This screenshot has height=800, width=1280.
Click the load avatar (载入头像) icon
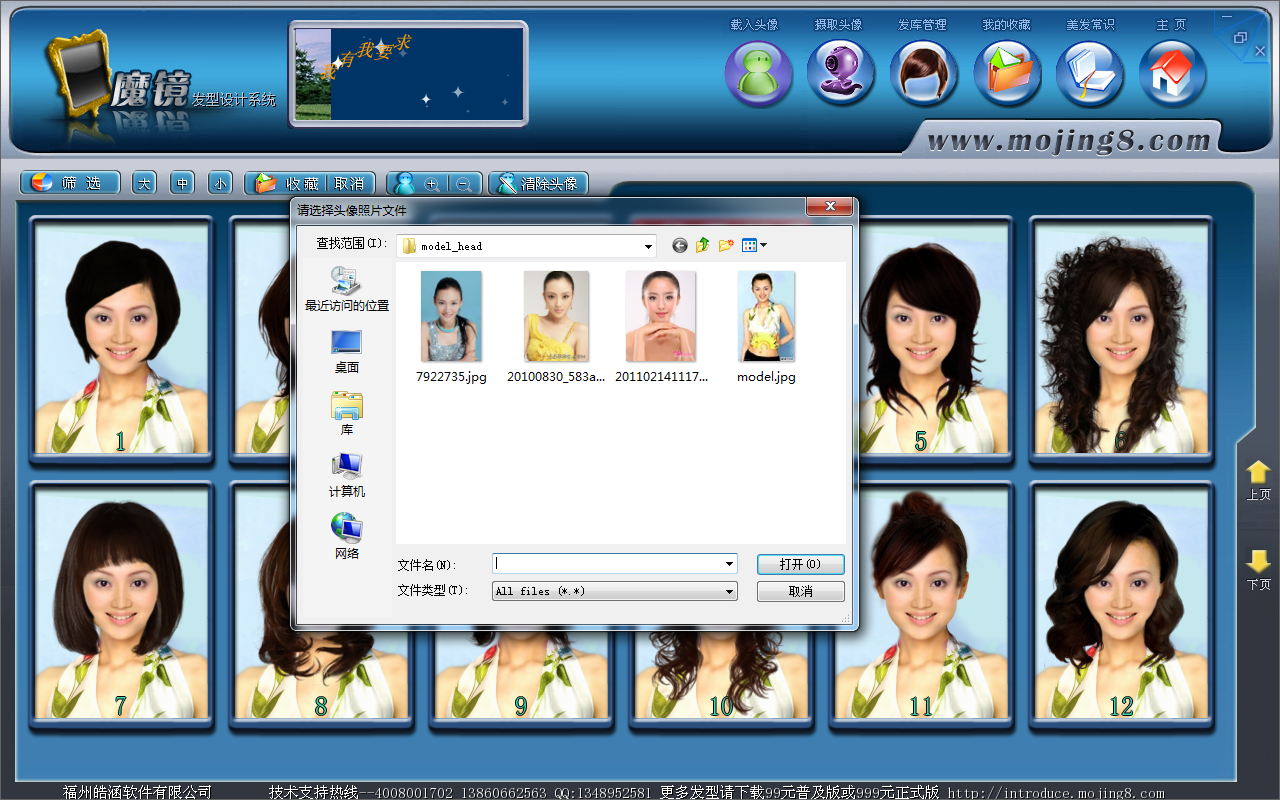(758, 74)
